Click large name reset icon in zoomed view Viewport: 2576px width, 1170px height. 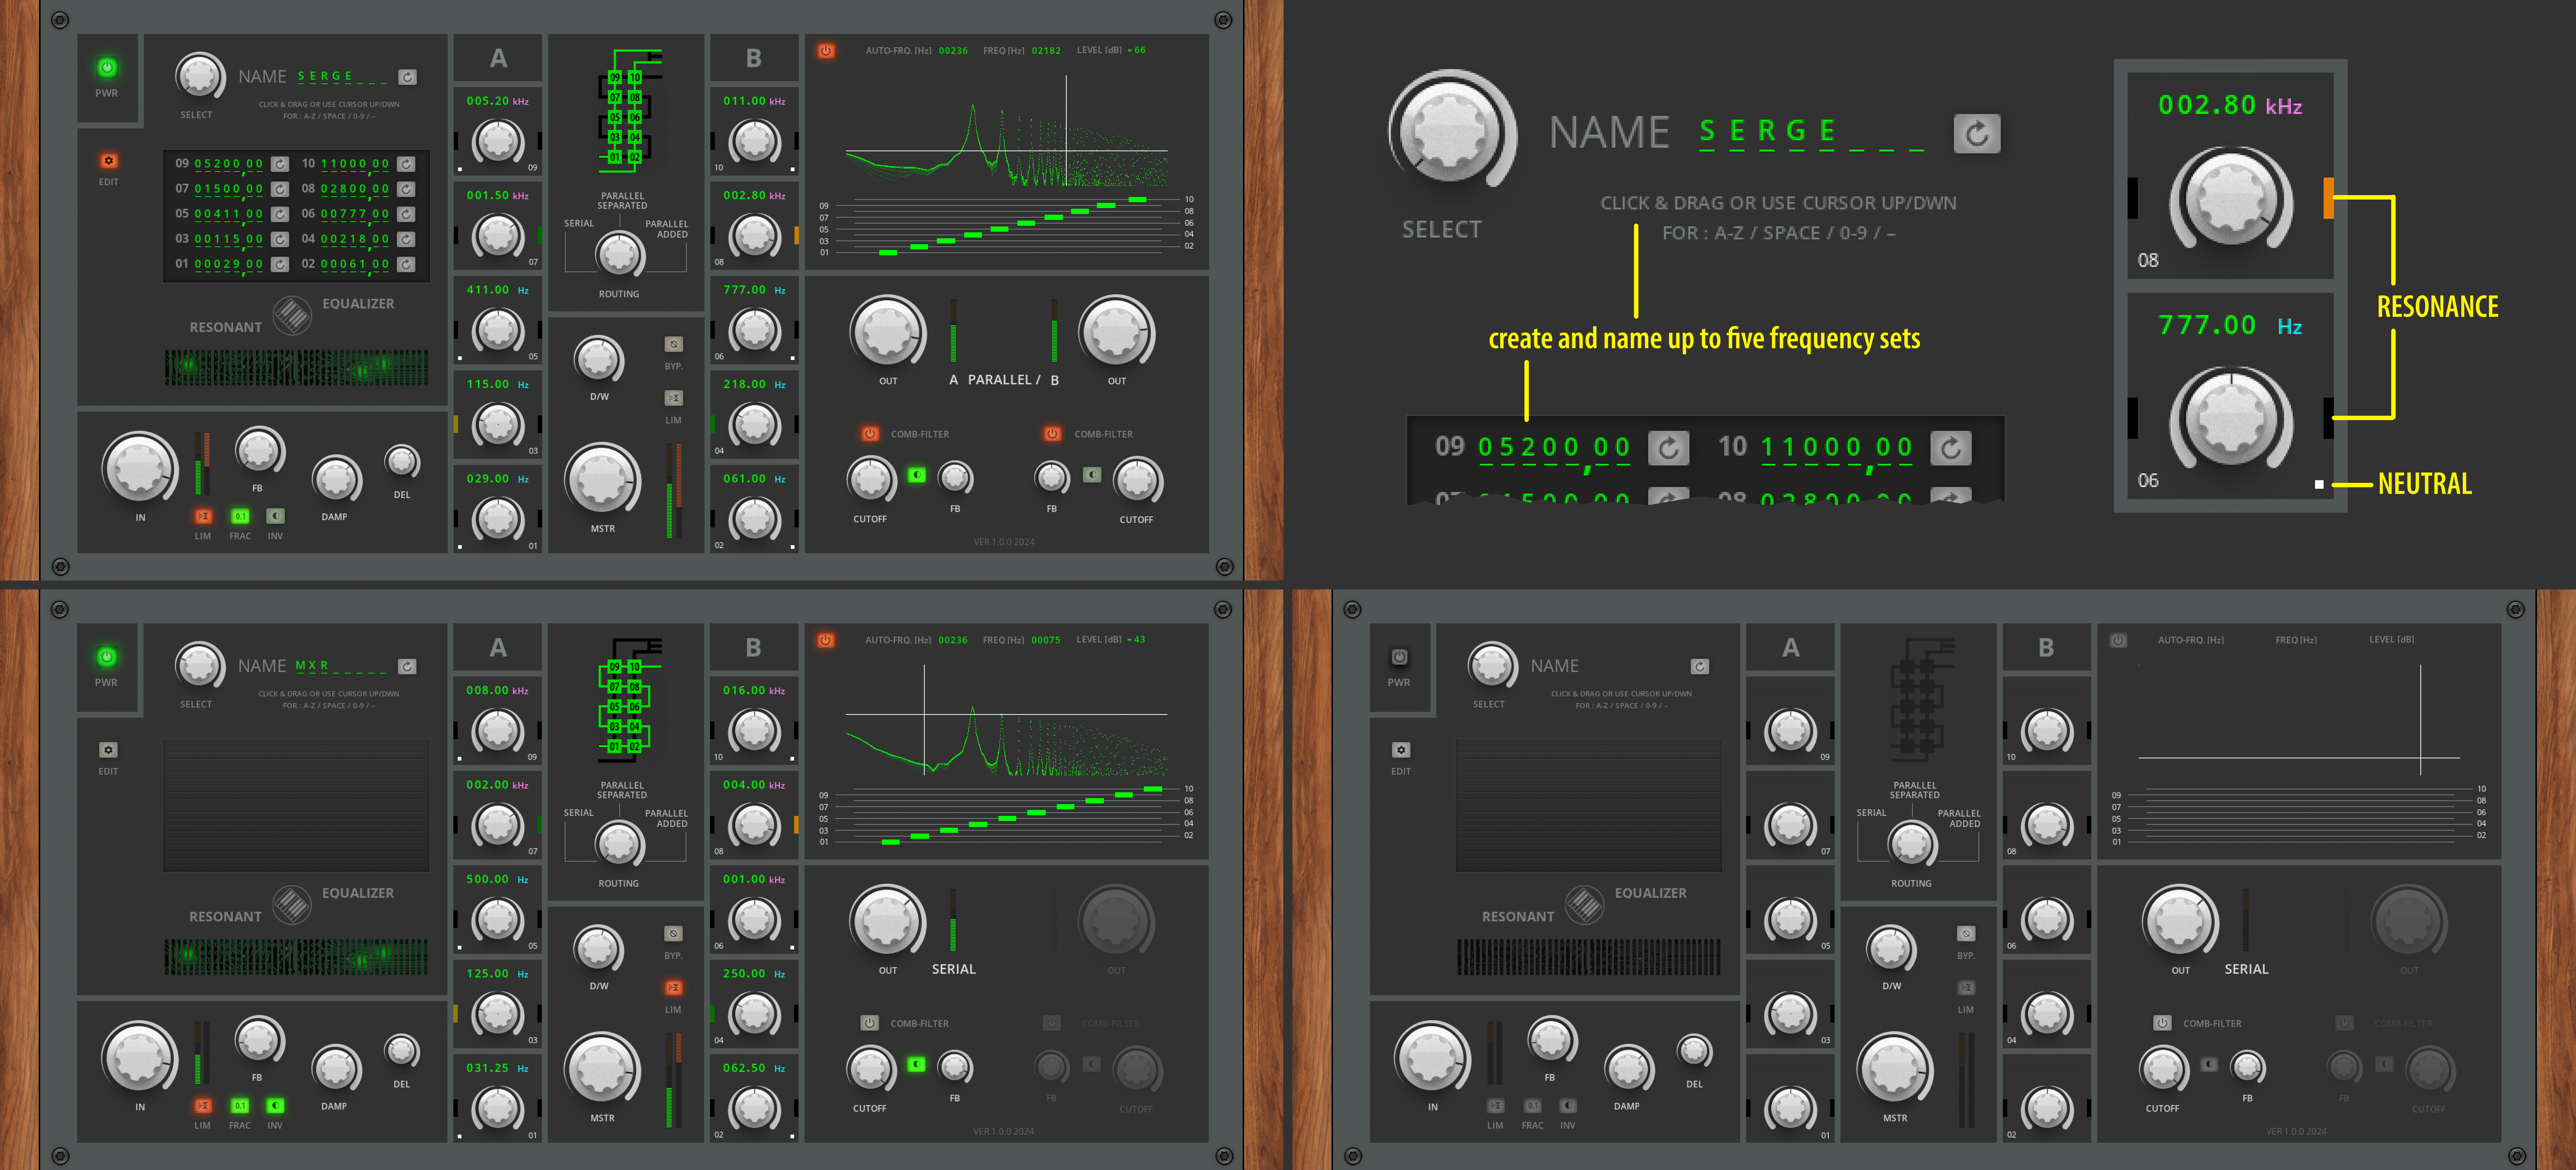1977,134
